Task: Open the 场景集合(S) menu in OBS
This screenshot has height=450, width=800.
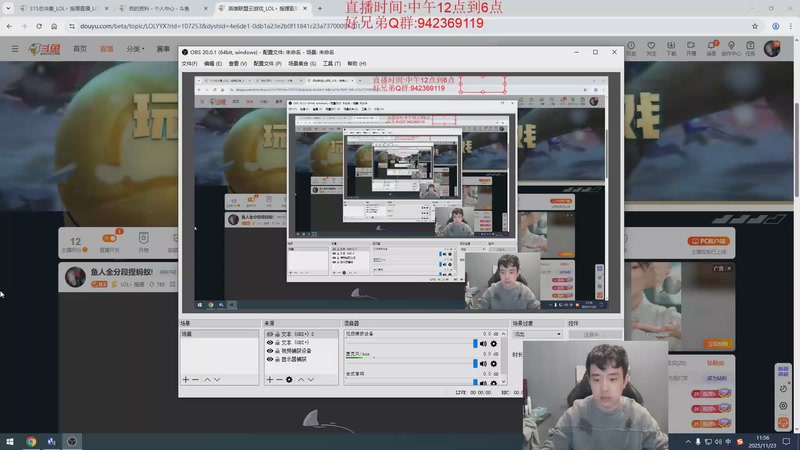Action: 302,64
